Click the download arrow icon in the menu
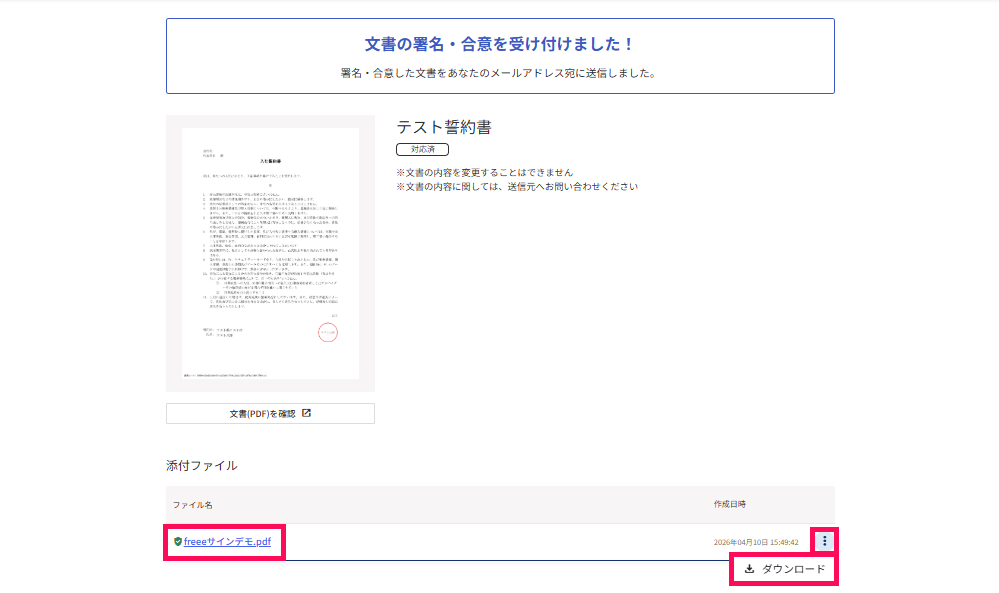The width and height of the screenshot is (999, 593). click(749, 569)
